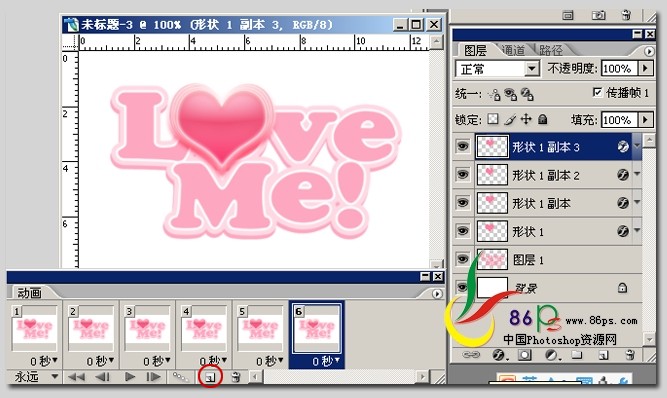Viewport: 667px width, 398px height.
Task: Click the Layers panel scrollbar up arrow
Action: click(x=649, y=140)
